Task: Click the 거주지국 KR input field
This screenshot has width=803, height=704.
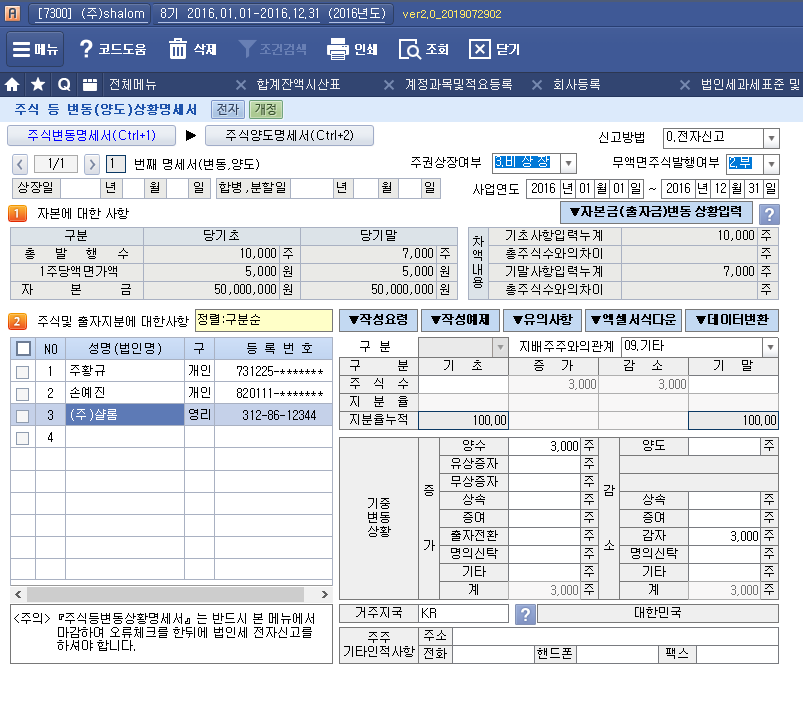Action: [x=463, y=613]
